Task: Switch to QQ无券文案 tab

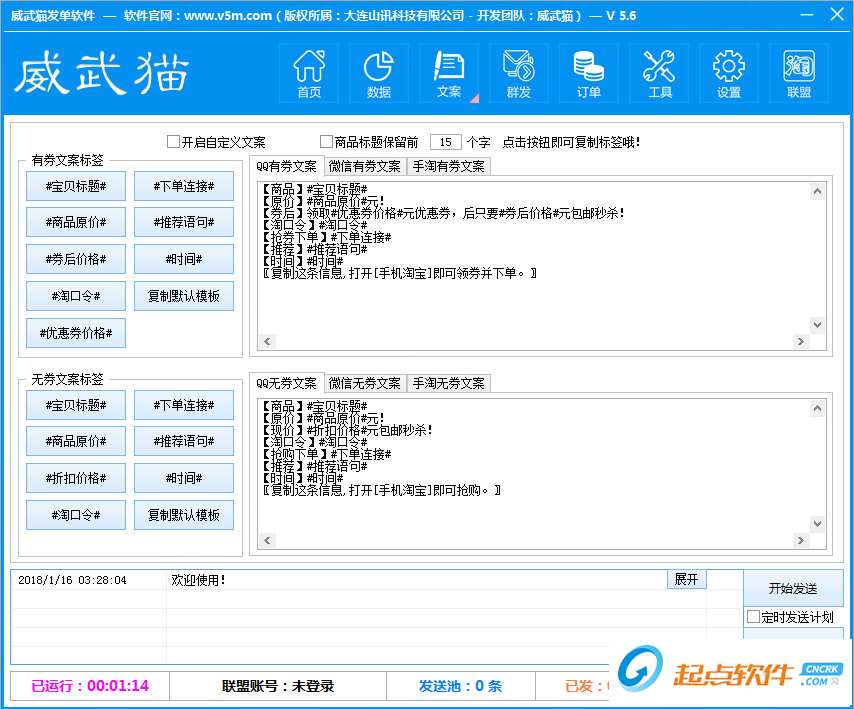Action: coord(286,383)
